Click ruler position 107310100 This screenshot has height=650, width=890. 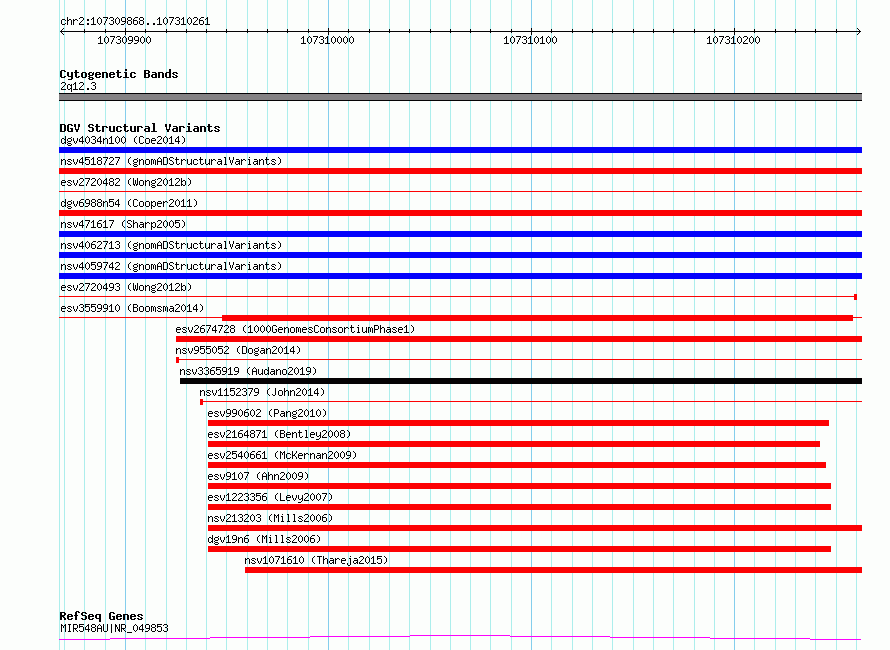click(x=530, y=40)
